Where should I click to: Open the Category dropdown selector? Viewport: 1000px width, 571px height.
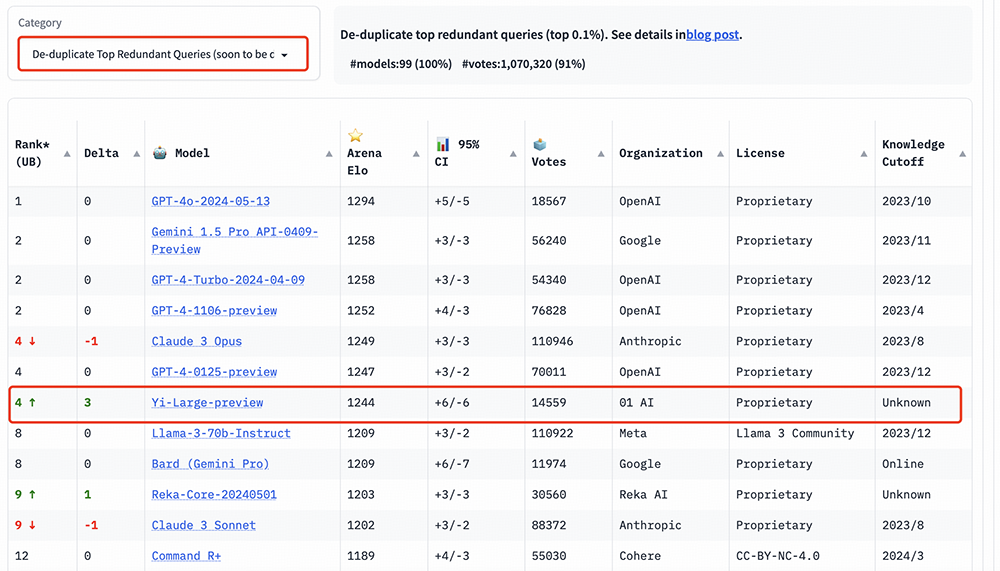coord(162,55)
